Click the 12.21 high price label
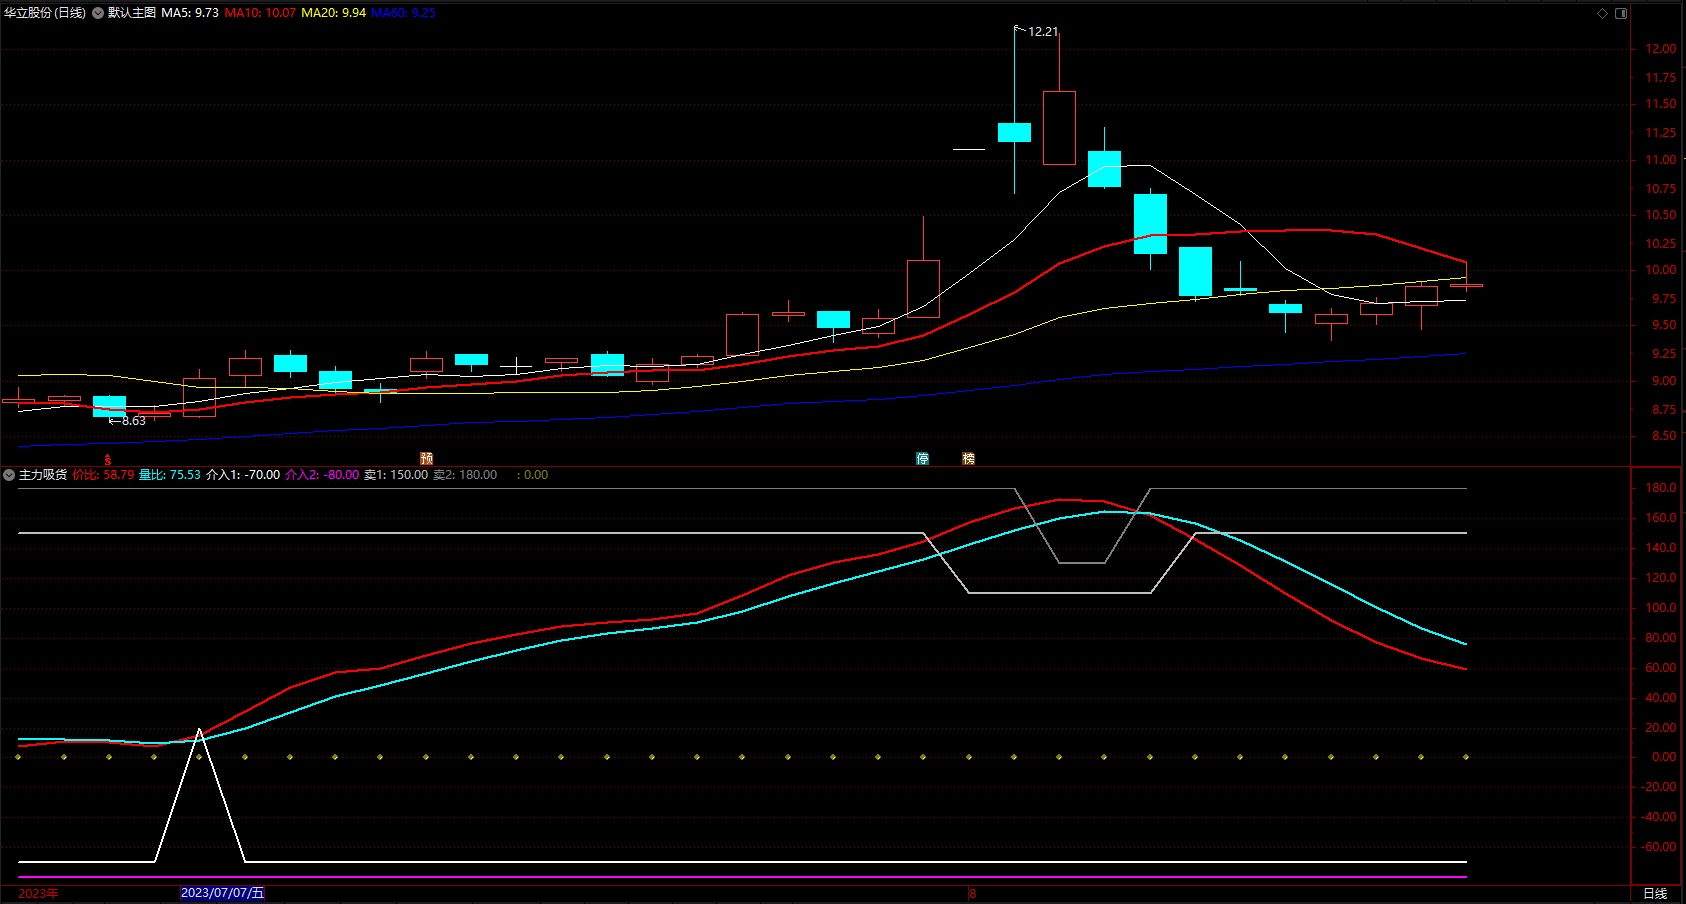The width and height of the screenshot is (1686, 904). click(x=1043, y=32)
